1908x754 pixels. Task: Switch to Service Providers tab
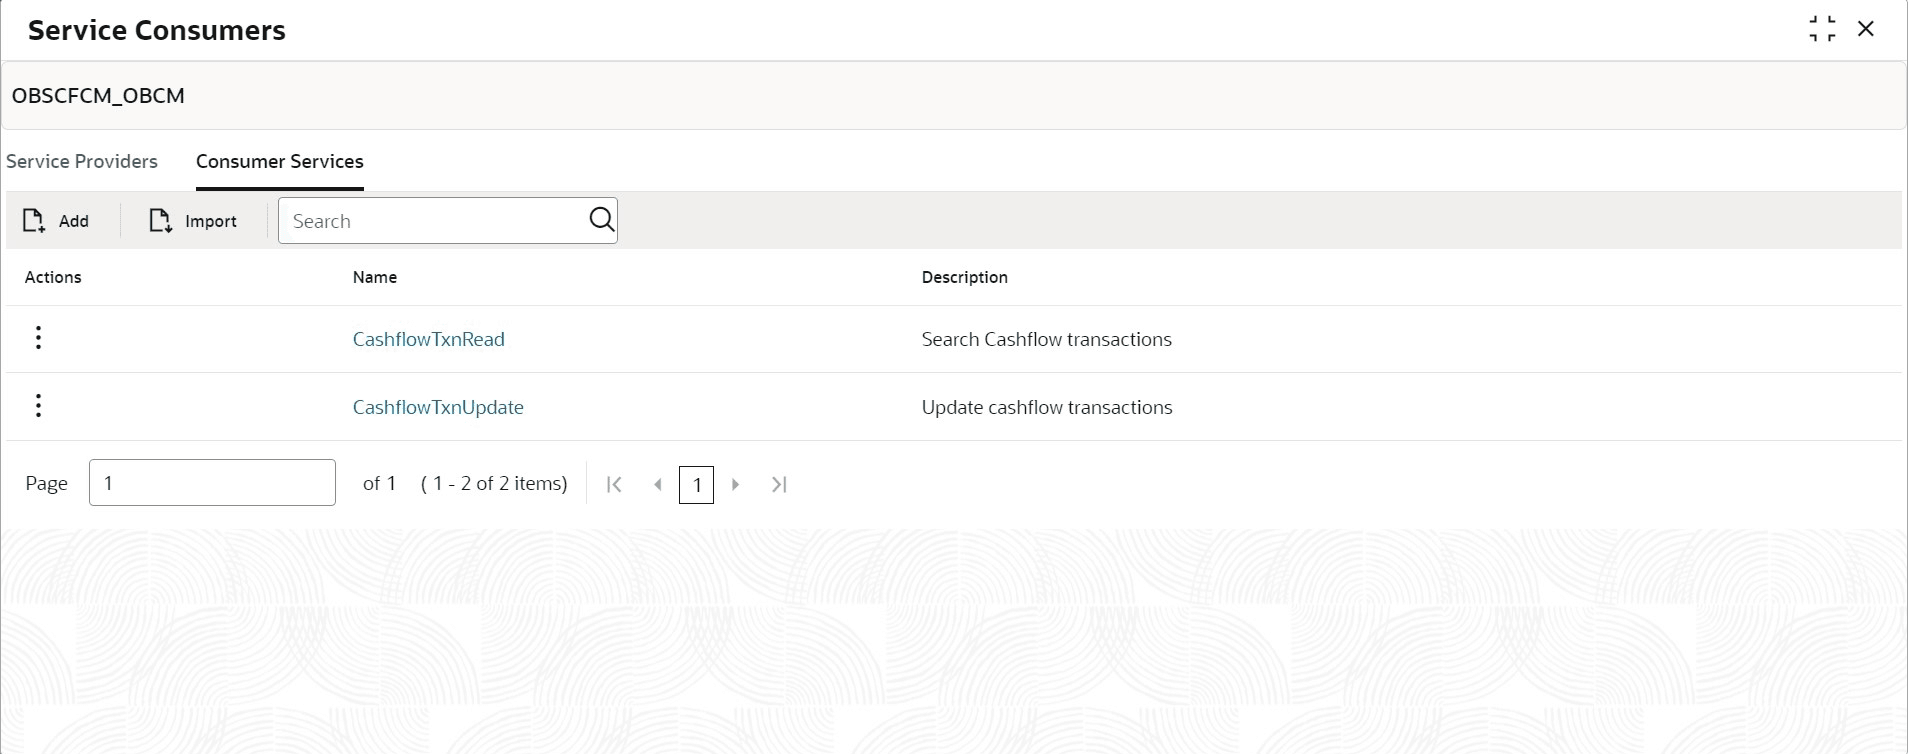82,162
